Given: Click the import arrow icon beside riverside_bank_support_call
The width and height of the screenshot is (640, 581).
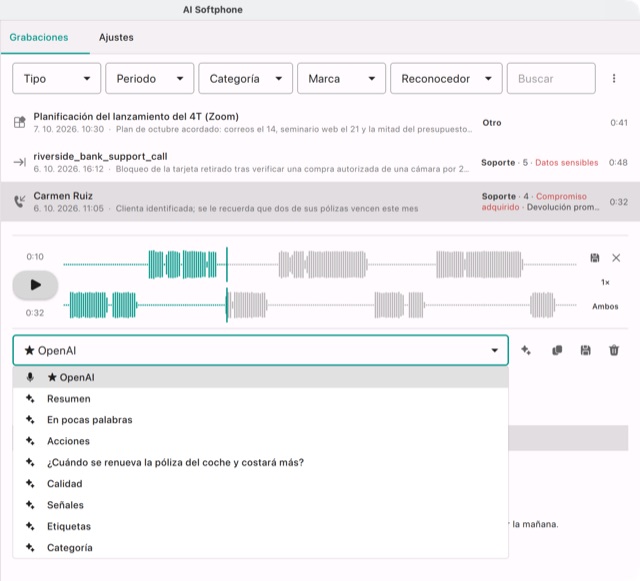Looking at the screenshot, I should coord(20,163).
